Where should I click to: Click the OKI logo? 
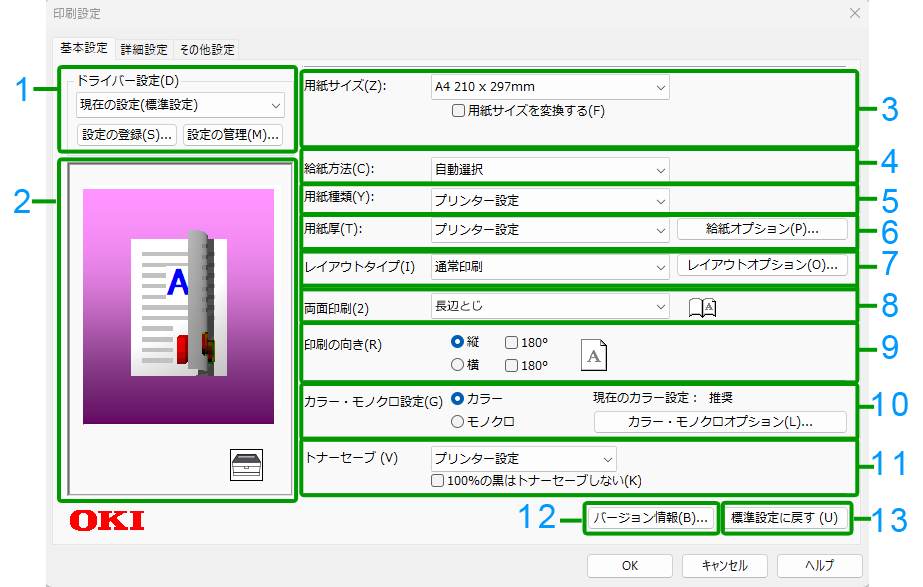107,520
